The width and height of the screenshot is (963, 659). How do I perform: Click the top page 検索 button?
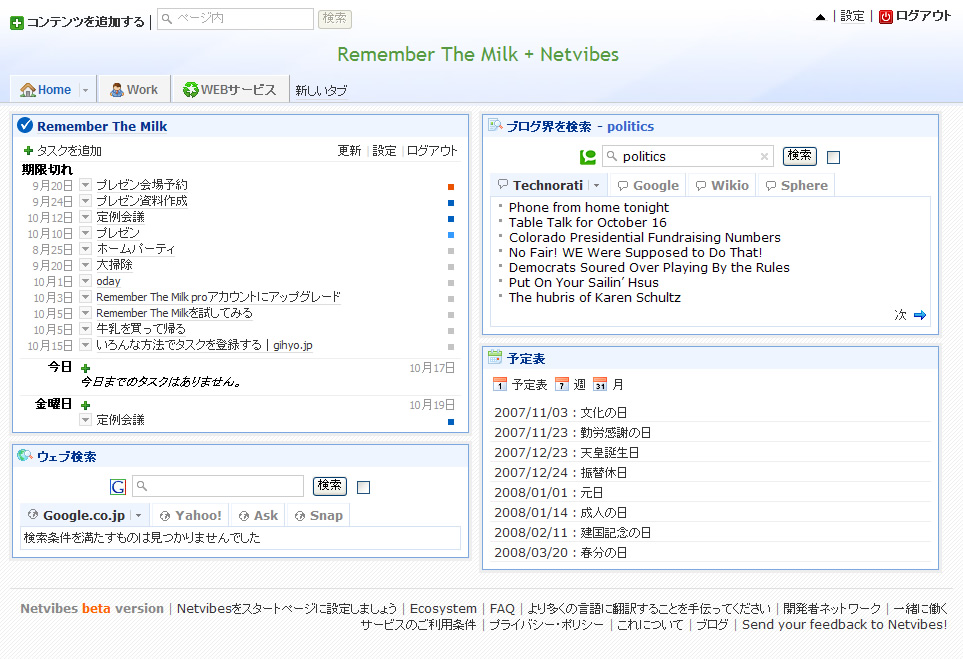point(335,18)
